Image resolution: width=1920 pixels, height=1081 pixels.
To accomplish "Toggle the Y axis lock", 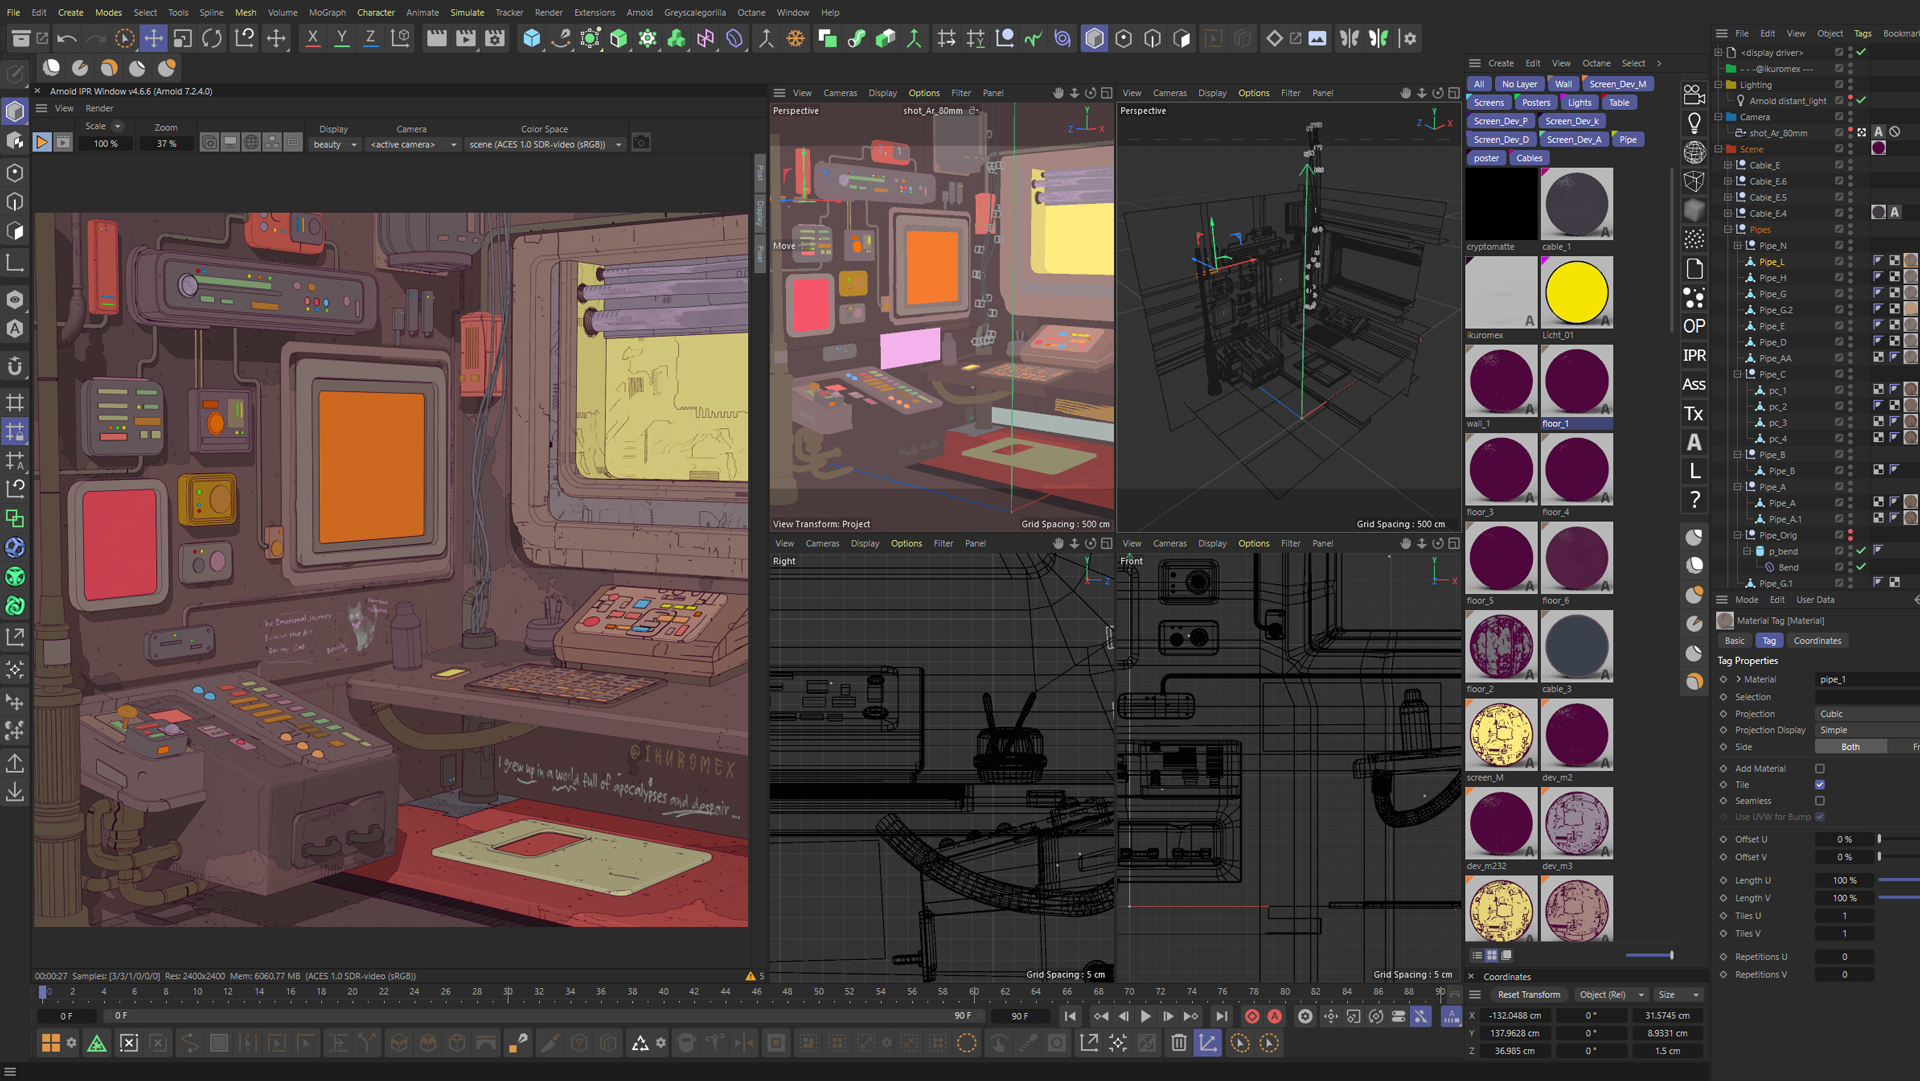I will coord(342,38).
